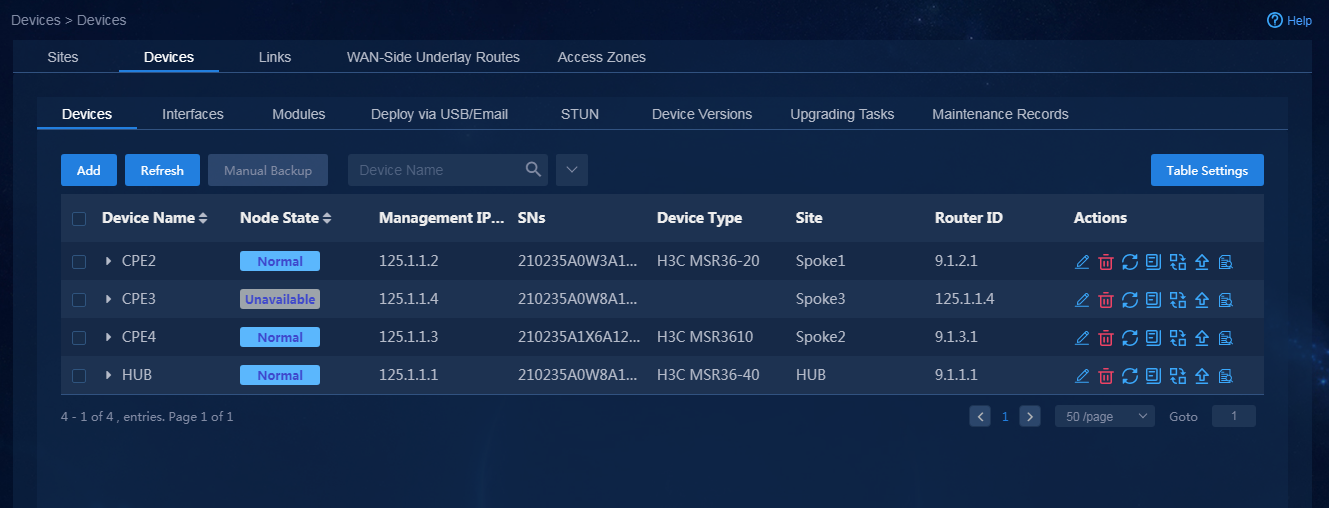Open the Help icon link

(1275, 20)
